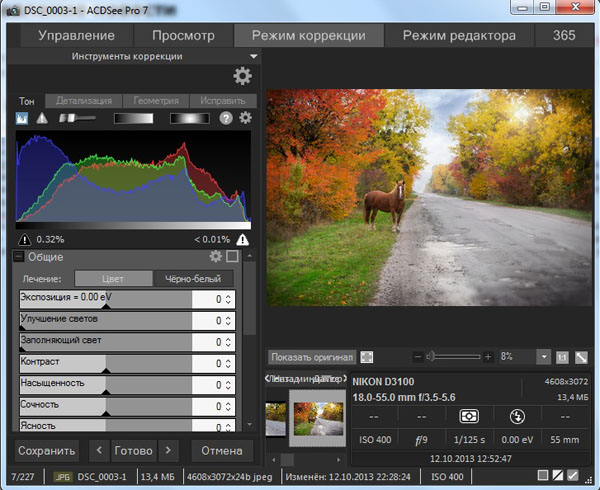Screen dimensions: 600x490
Task: Select the brush tool in tone tab
Action: click(76, 118)
